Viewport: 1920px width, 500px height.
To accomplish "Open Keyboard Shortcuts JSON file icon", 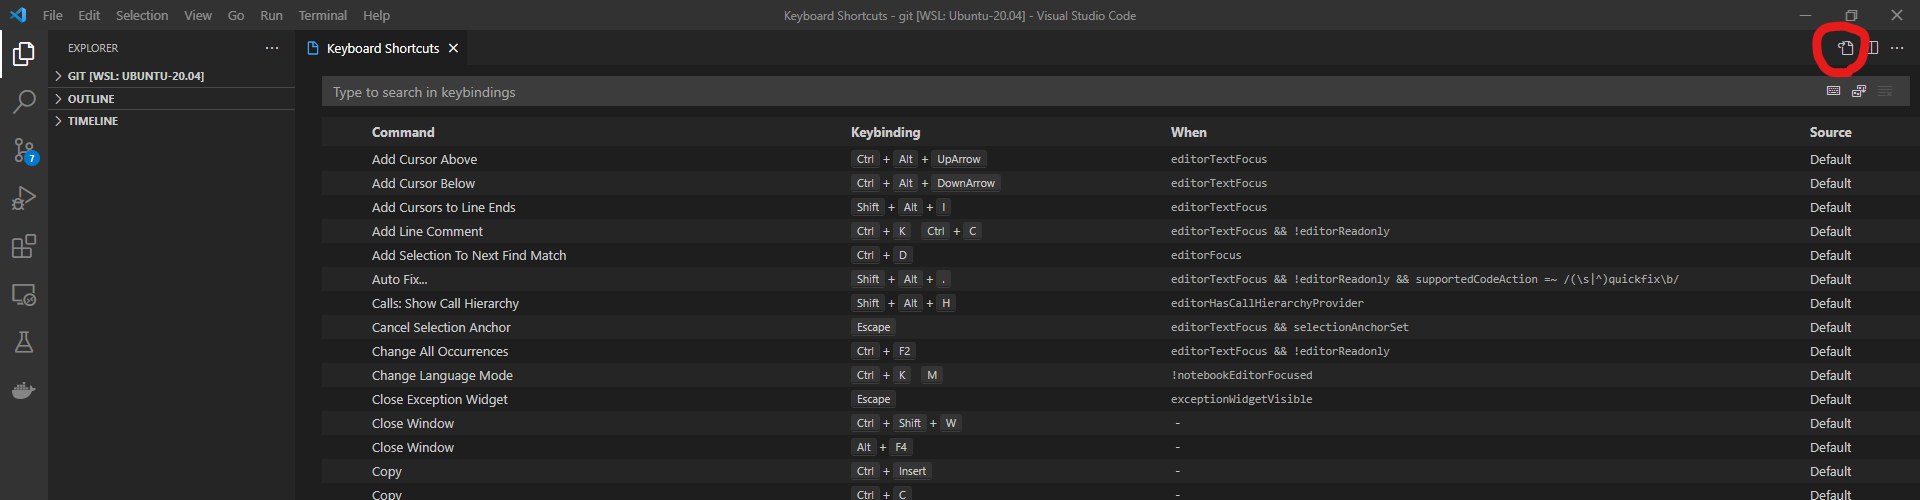I will [1846, 48].
